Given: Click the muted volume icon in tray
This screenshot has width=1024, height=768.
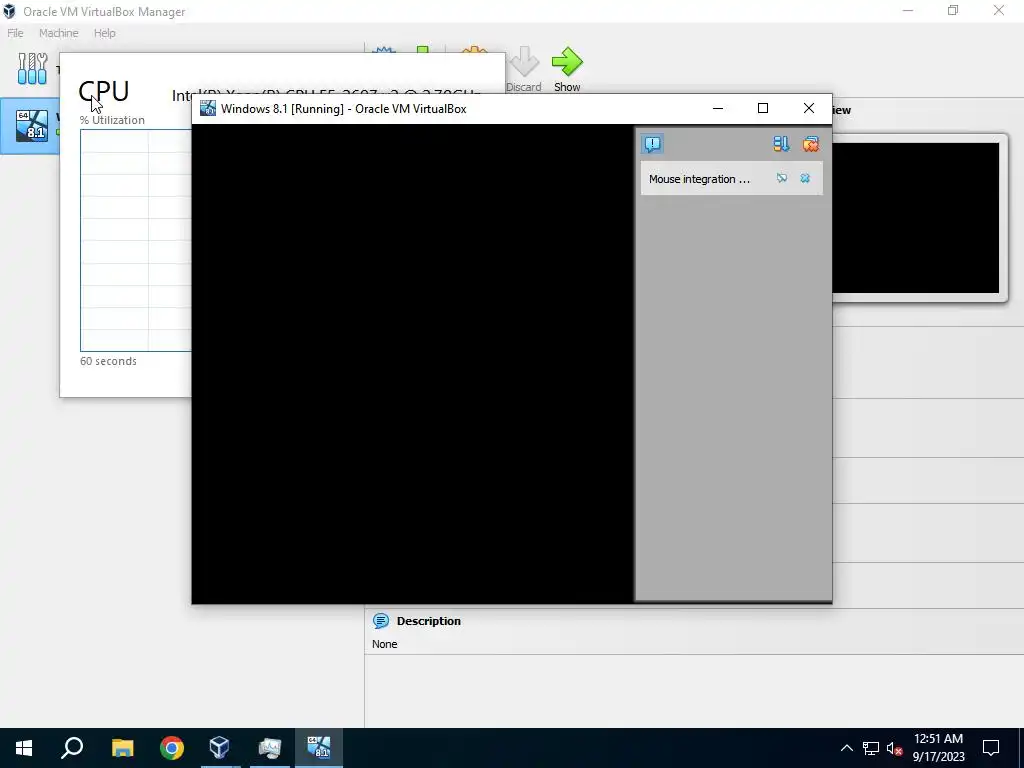Looking at the screenshot, I should click(x=895, y=748).
